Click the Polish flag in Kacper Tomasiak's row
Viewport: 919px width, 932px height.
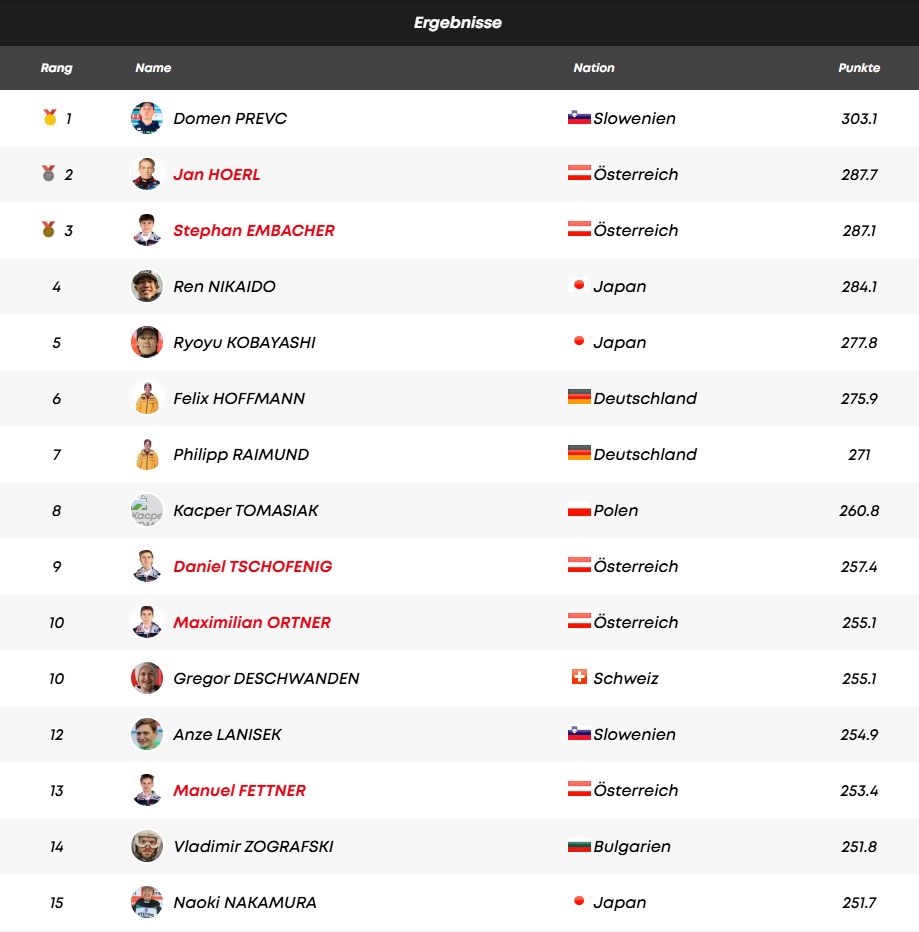[579, 510]
